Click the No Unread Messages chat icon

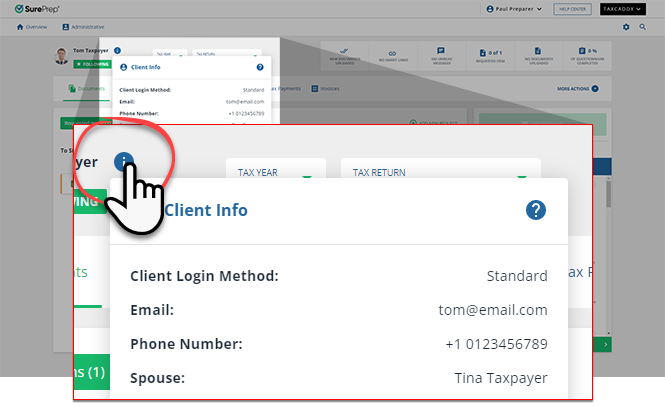click(441, 50)
